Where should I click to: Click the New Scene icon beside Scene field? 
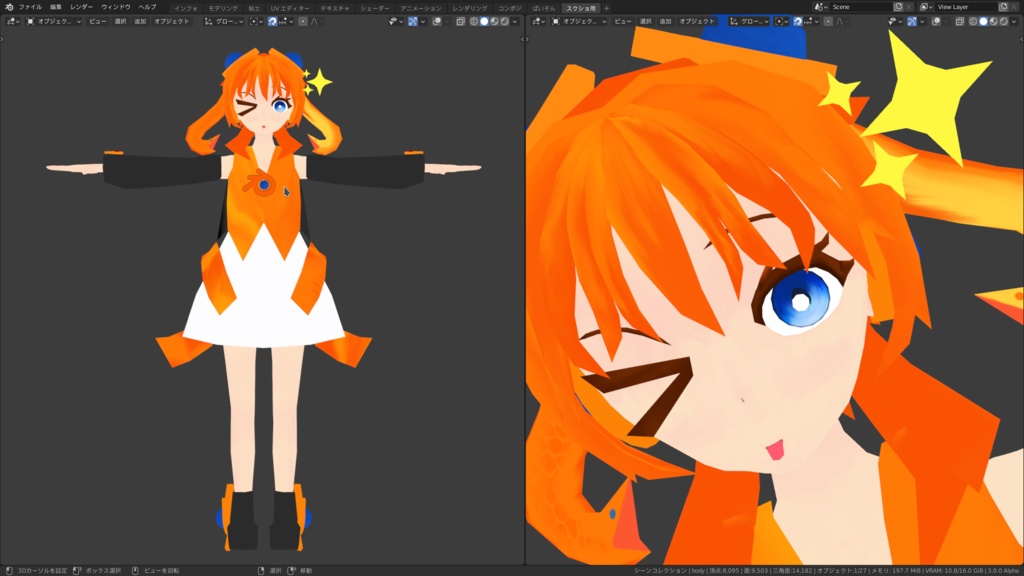click(899, 7)
